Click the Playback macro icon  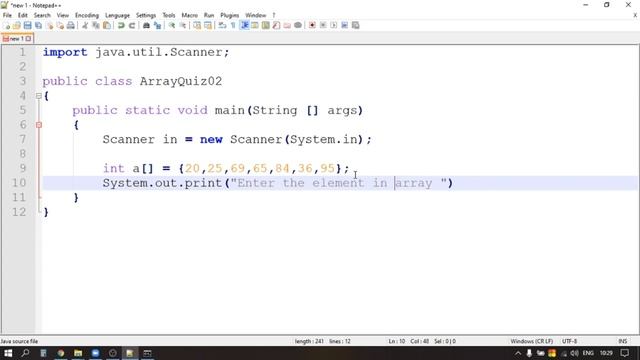[333, 25]
